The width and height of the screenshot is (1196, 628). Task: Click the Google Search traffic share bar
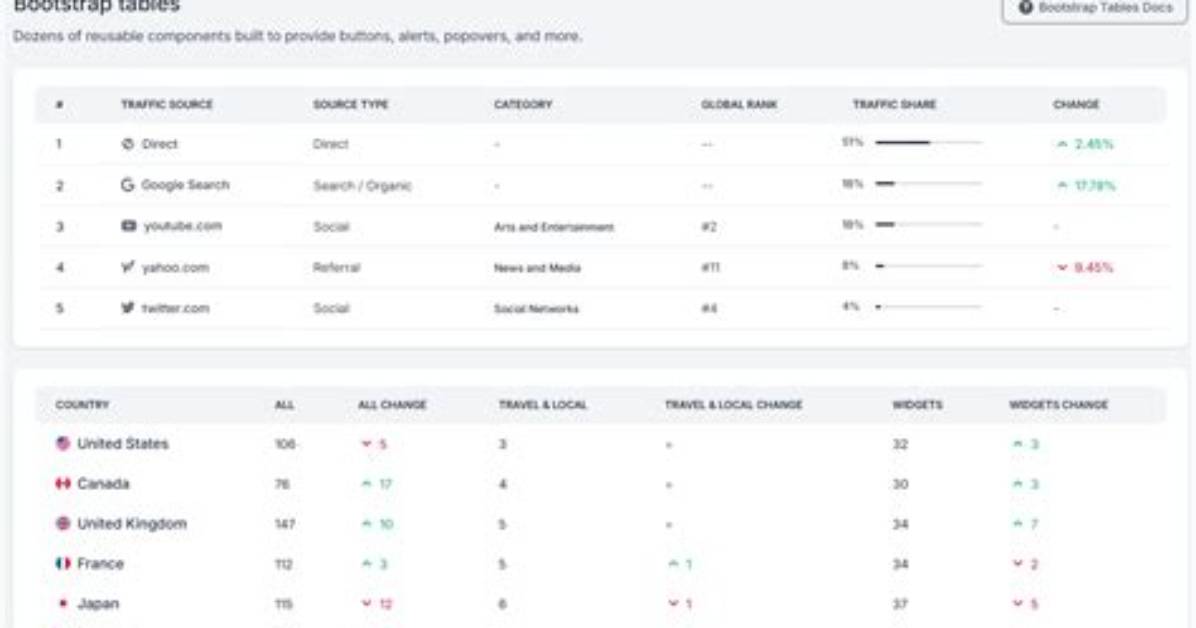(x=928, y=184)
